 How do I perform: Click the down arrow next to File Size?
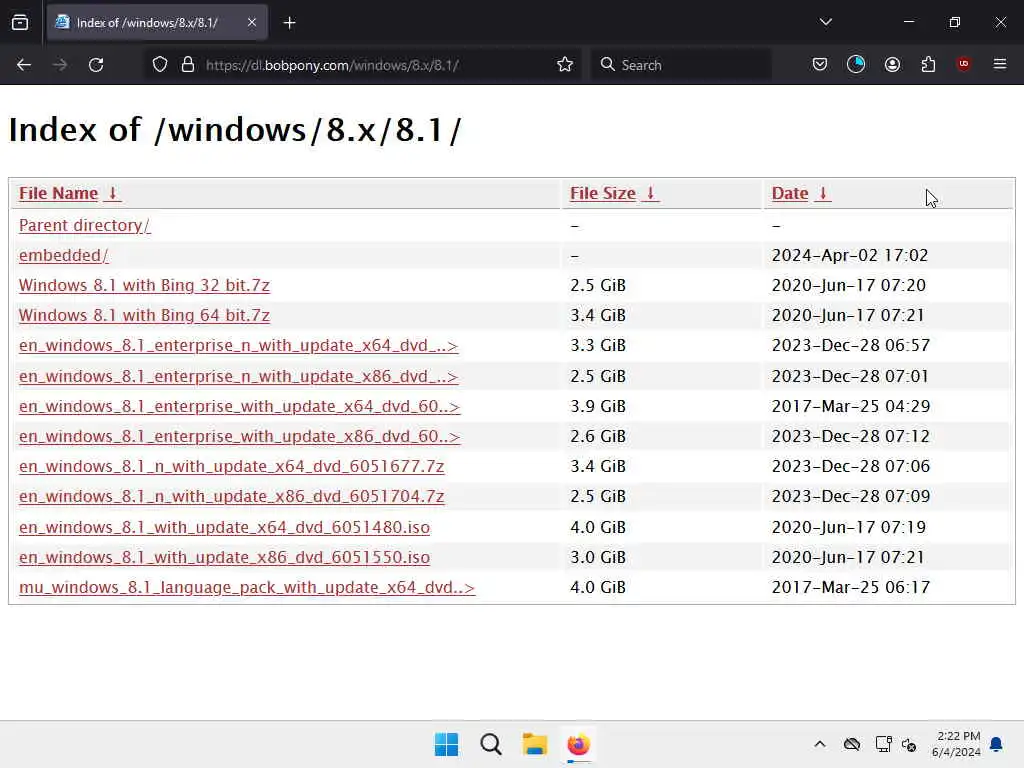point(650,193)
